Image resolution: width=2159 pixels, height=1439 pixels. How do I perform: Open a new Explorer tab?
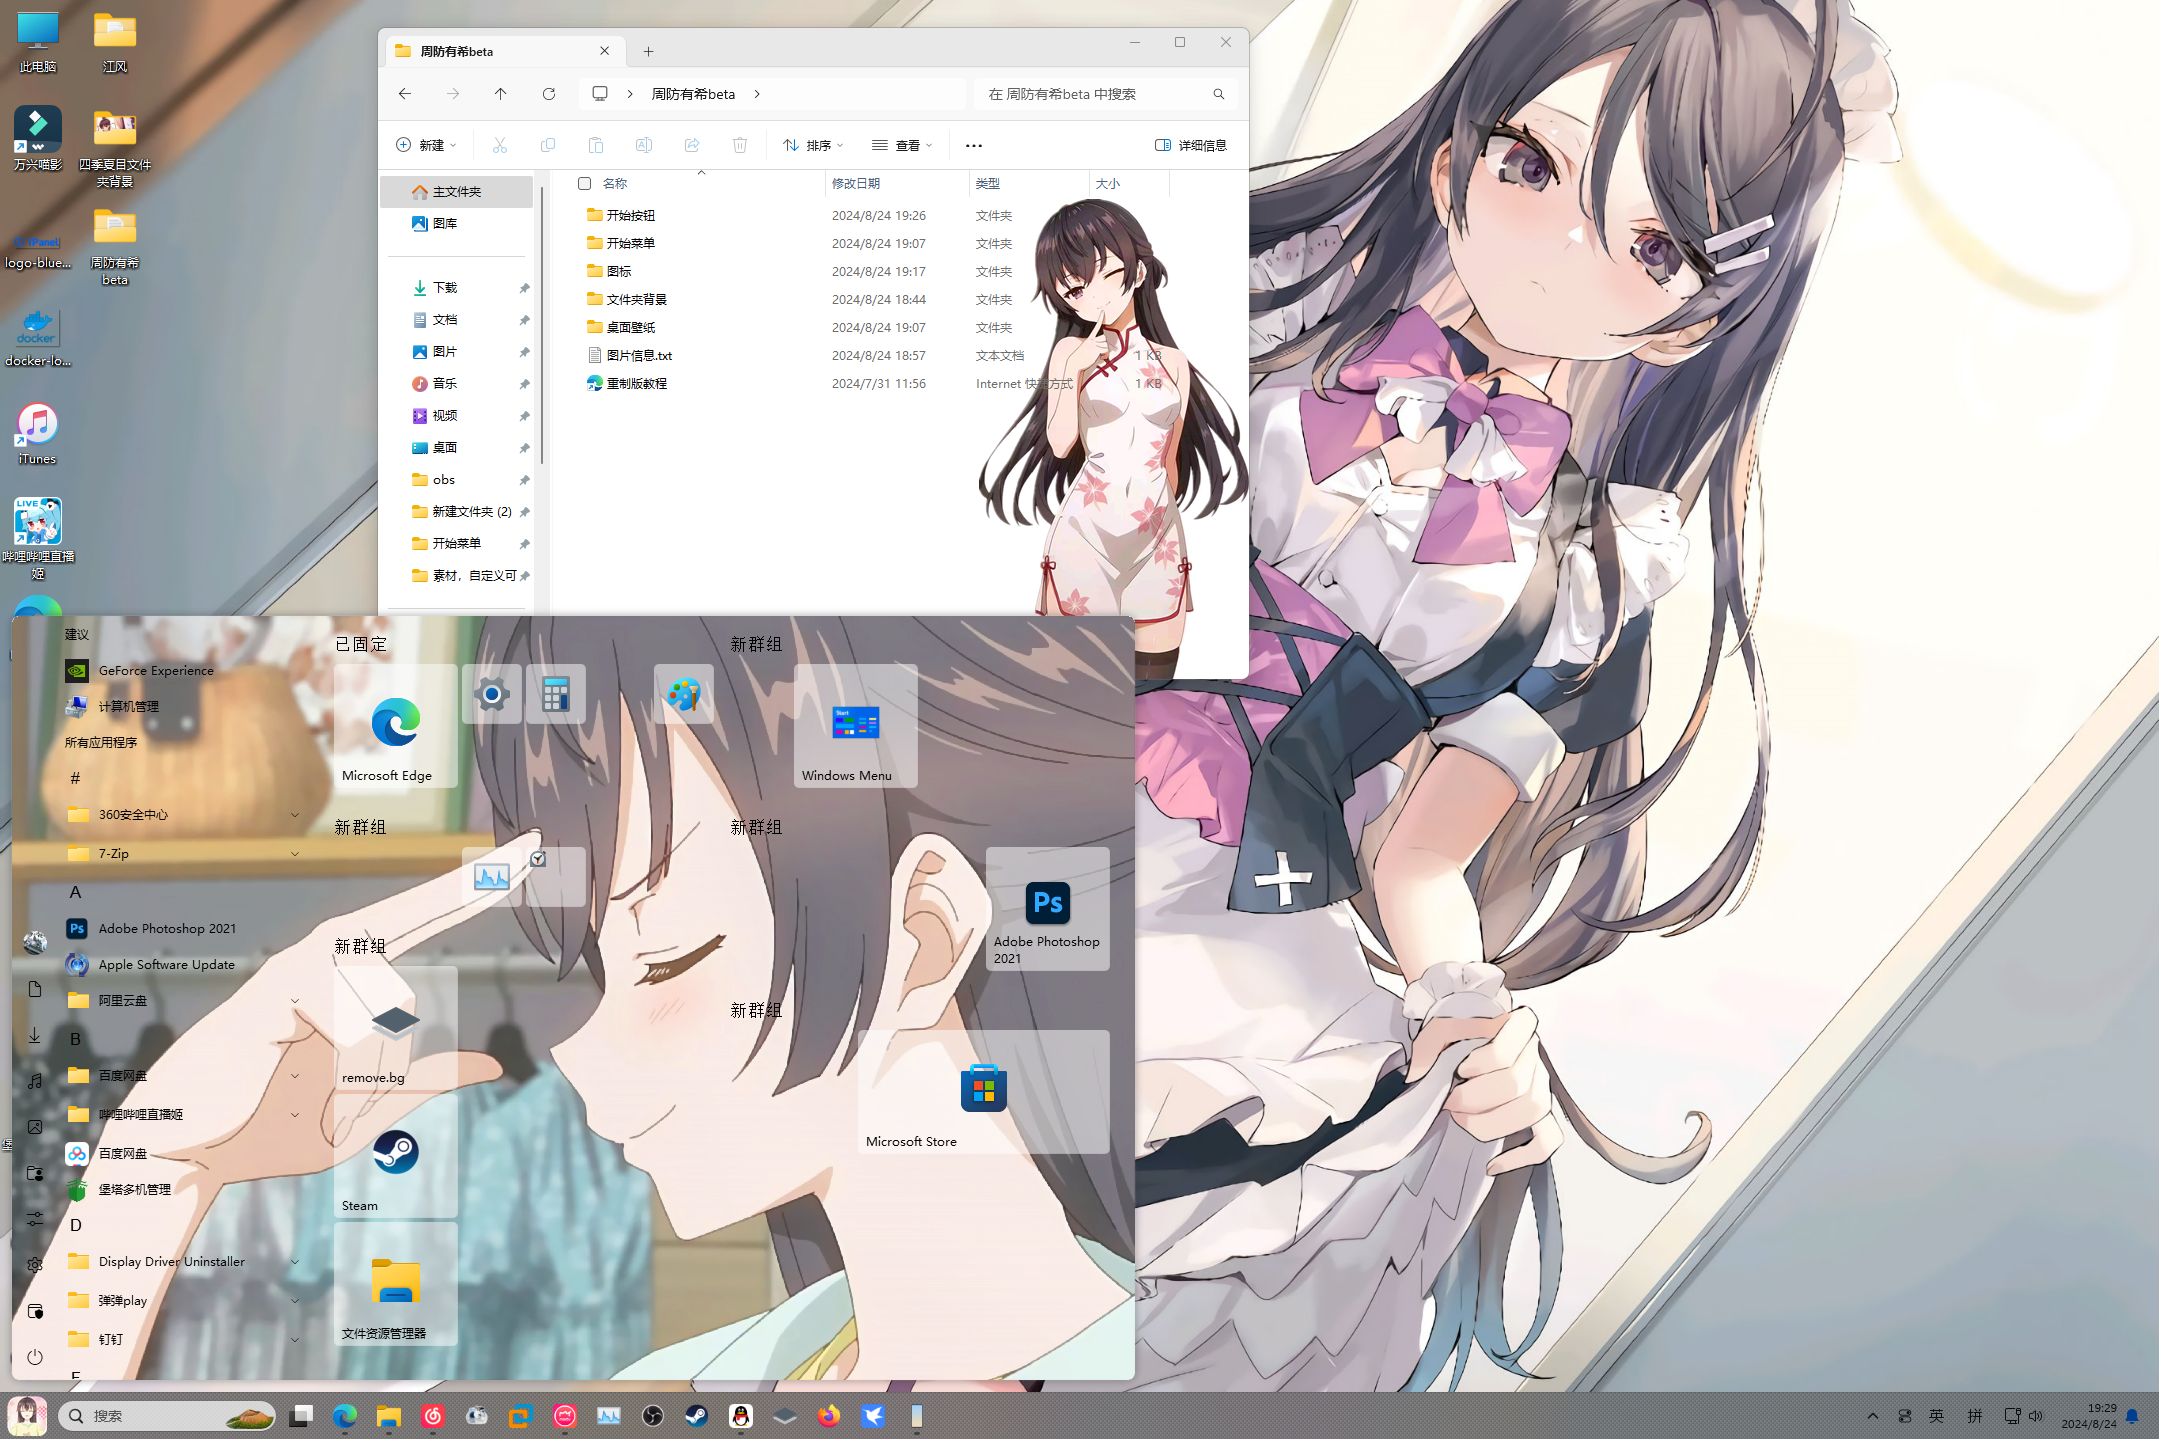pos(648,51)
